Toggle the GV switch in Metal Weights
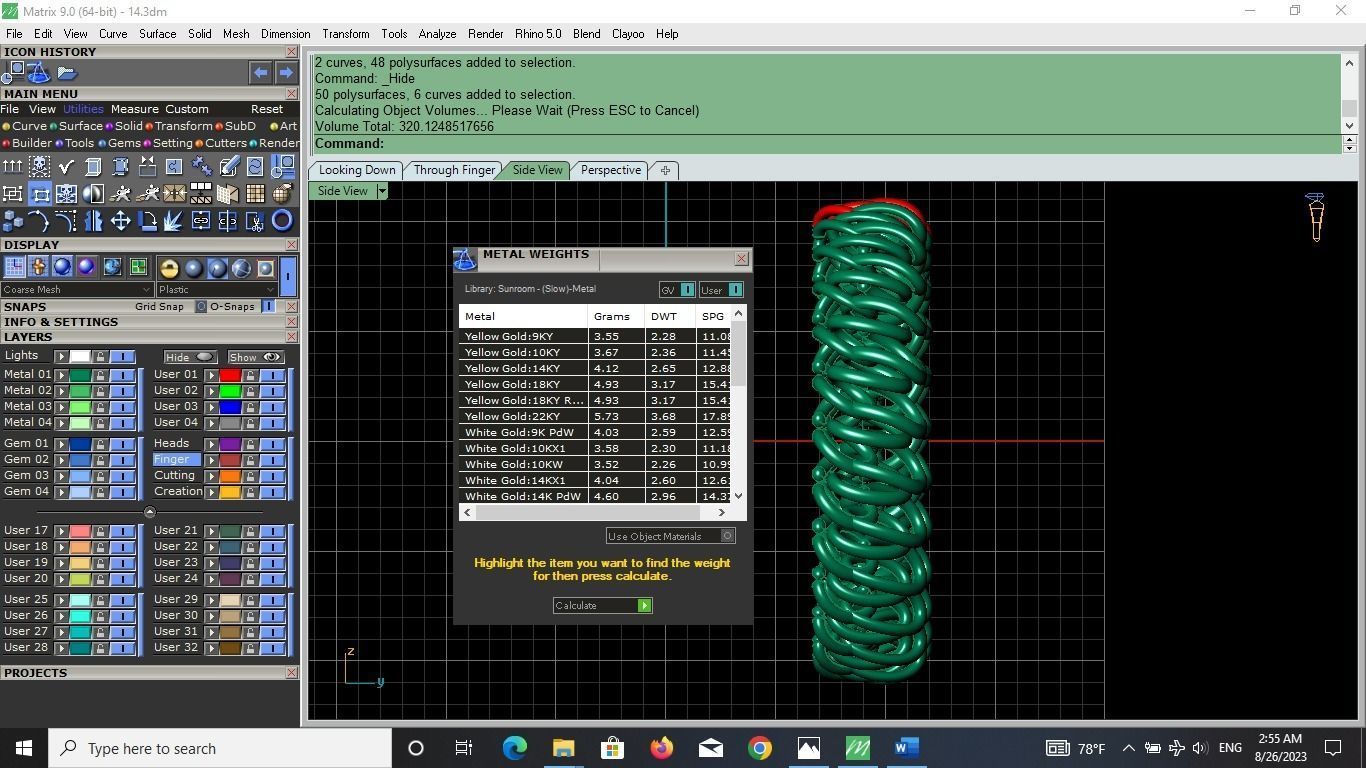 click(x=687, y=290)
